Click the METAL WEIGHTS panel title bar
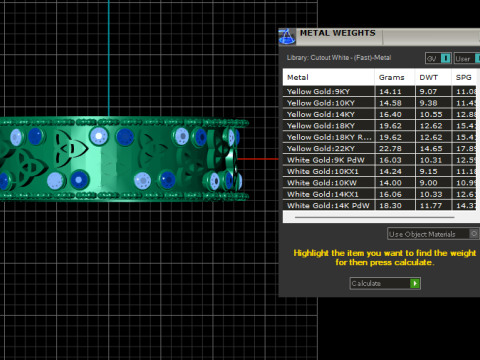This screenshot has width=480, height=360. click(388, 36)
